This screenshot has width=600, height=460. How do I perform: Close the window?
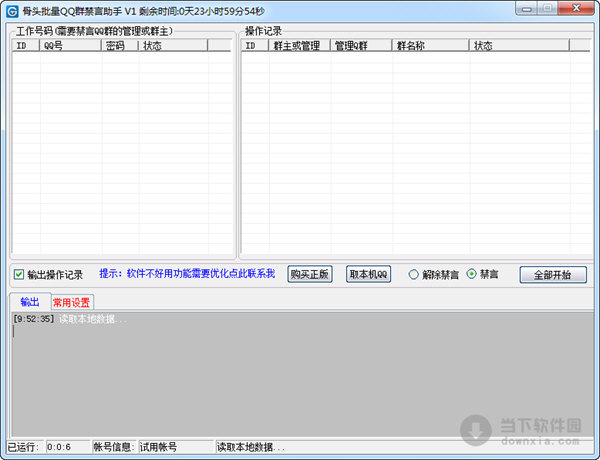(576, 8)
